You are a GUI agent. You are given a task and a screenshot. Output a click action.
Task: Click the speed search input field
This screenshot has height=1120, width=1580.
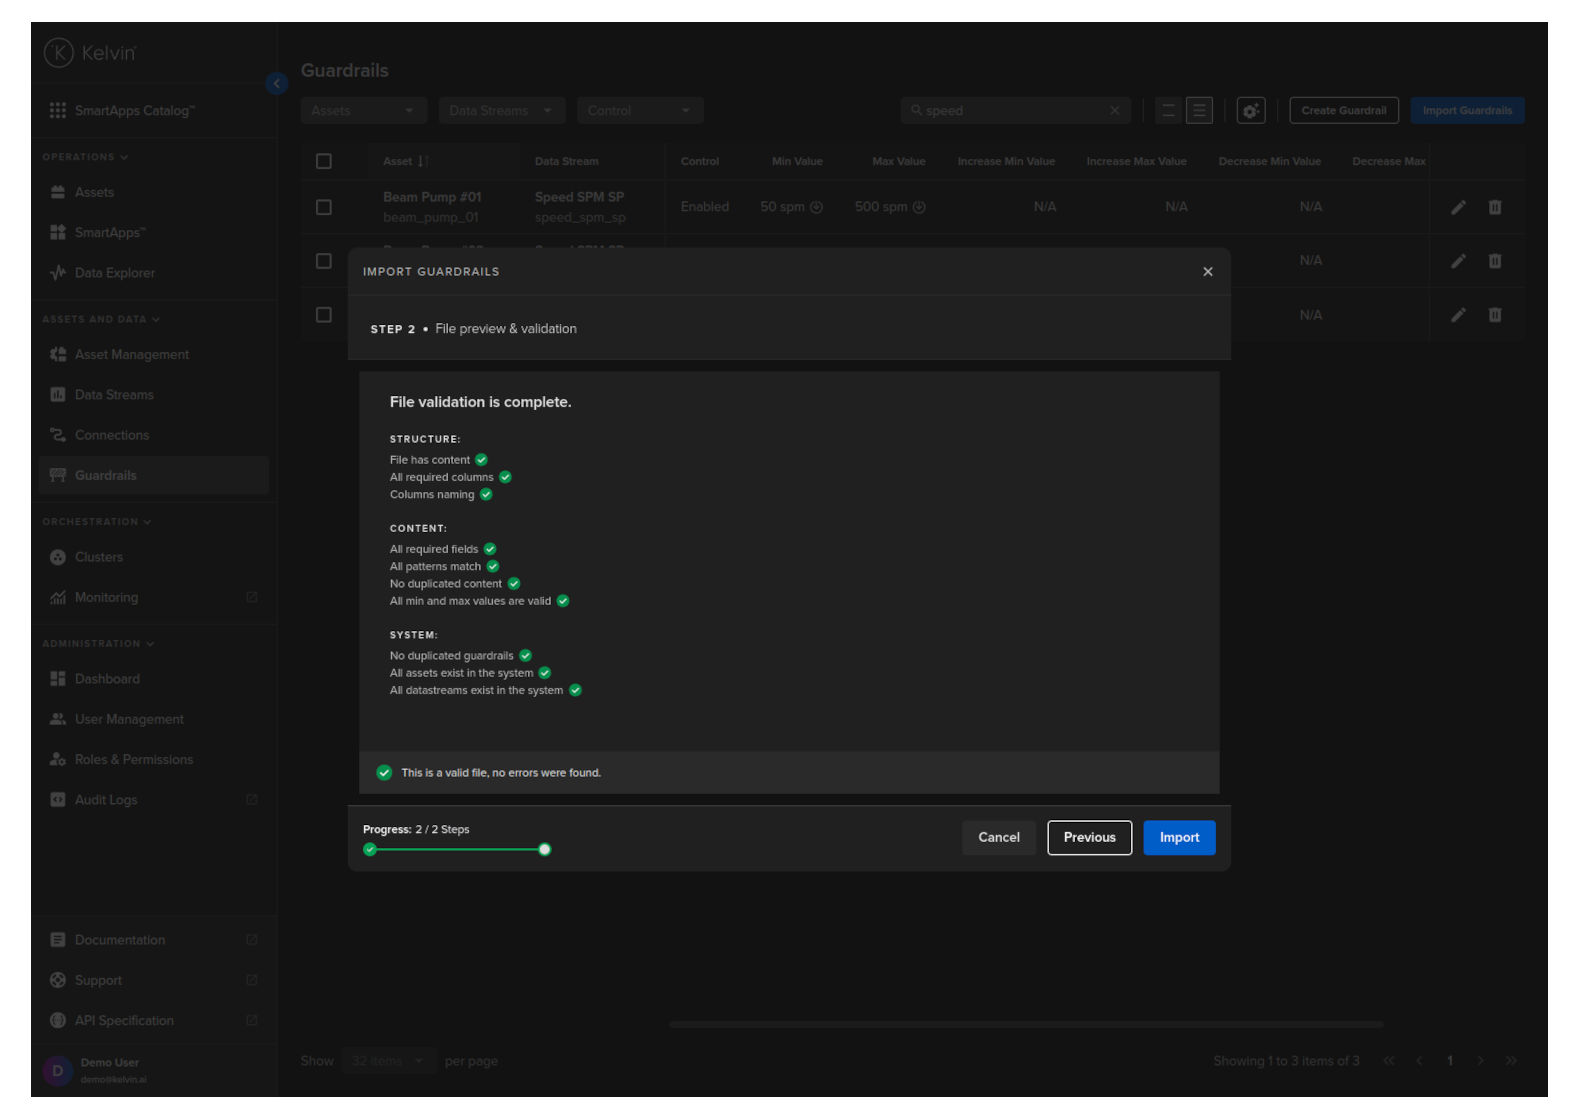[1010, 111]
